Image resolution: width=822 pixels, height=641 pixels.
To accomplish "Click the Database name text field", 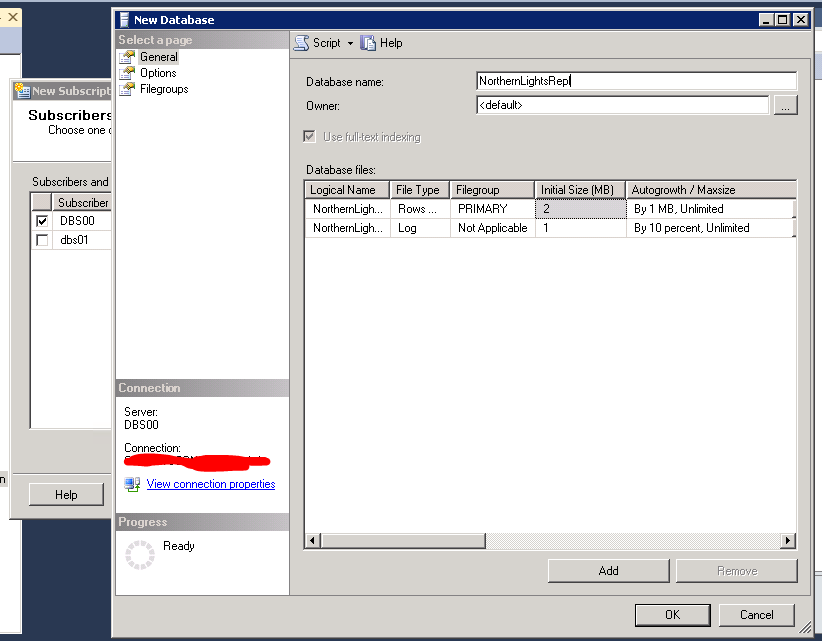I will click(636, 81).
